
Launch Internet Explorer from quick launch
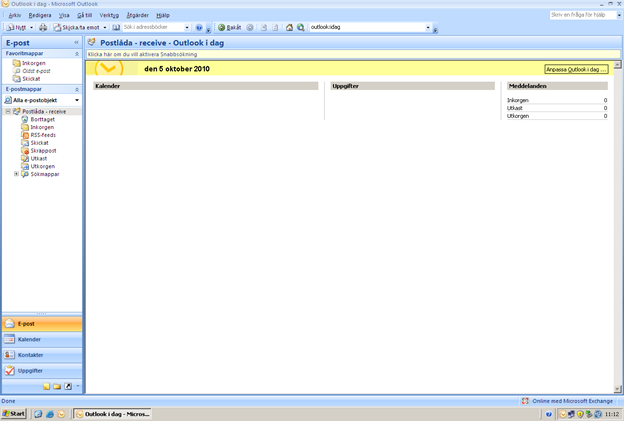pyautogui.click(x=50, y=414)
